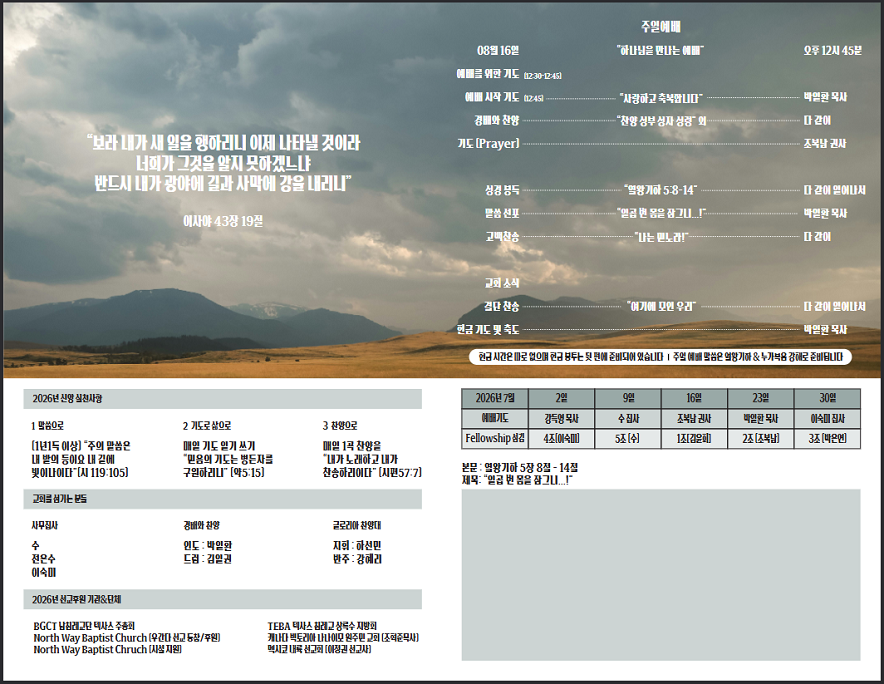Click the '글로리아 찬양대' column label
Image resolution: width=884 pixels, height=684 pixels.
tap(357, 525)
